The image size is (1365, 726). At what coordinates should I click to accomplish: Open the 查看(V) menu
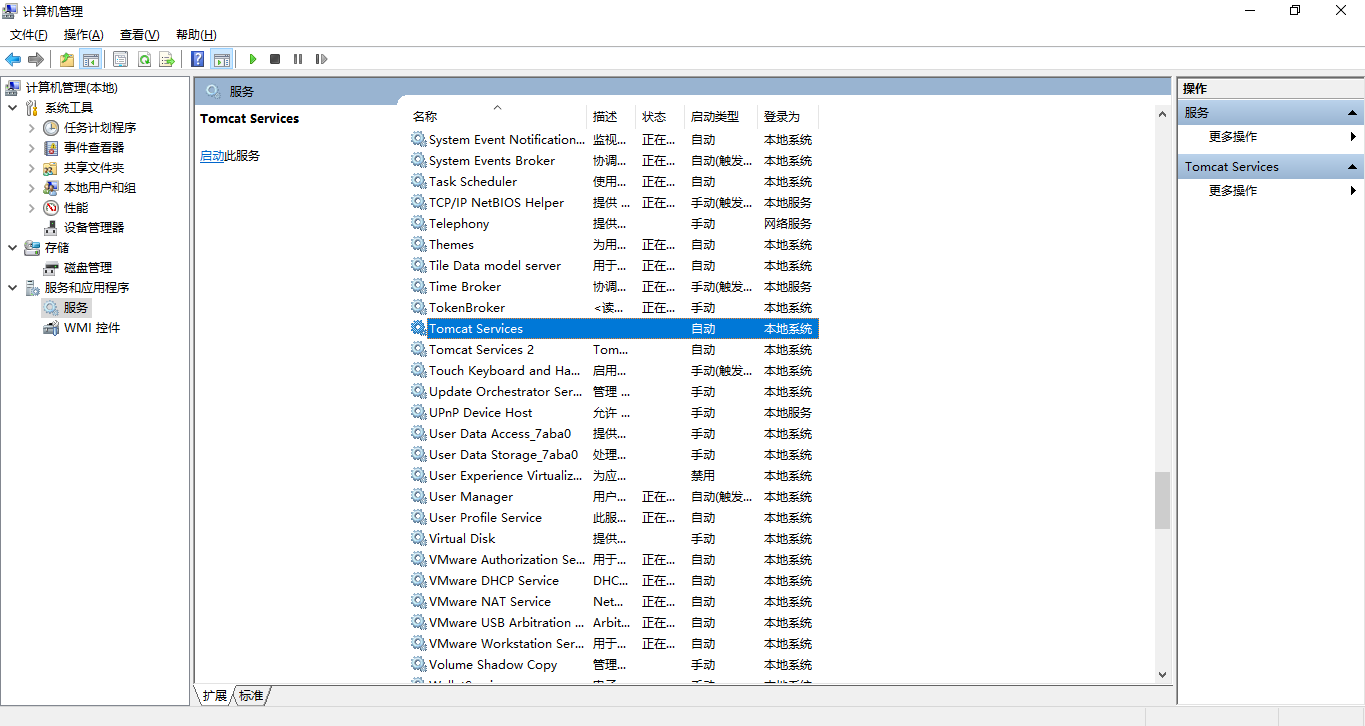tap(139, 35)
